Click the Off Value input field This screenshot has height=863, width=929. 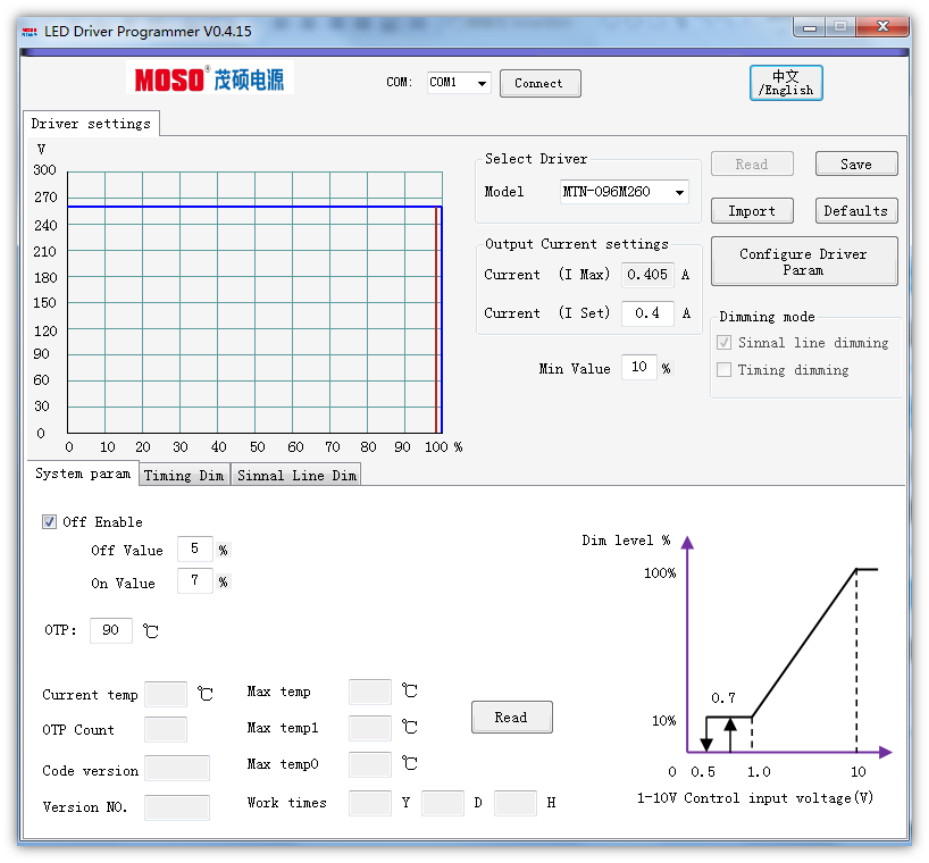pos(194,548)
